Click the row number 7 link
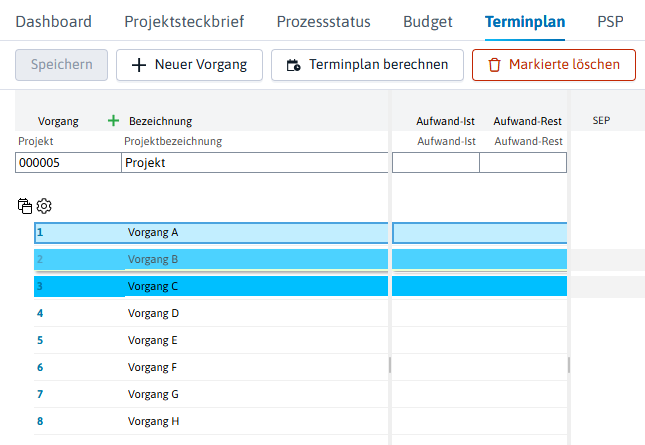Screen dimensions: 645x445 [40, 394]
